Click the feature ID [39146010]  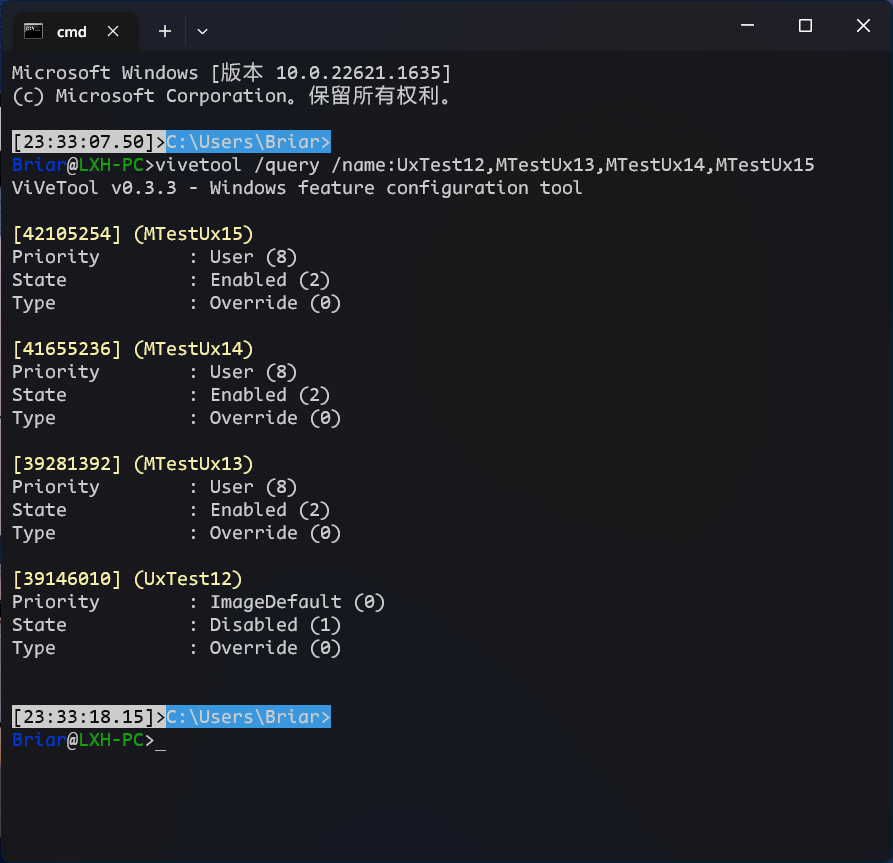coord(67,579)
